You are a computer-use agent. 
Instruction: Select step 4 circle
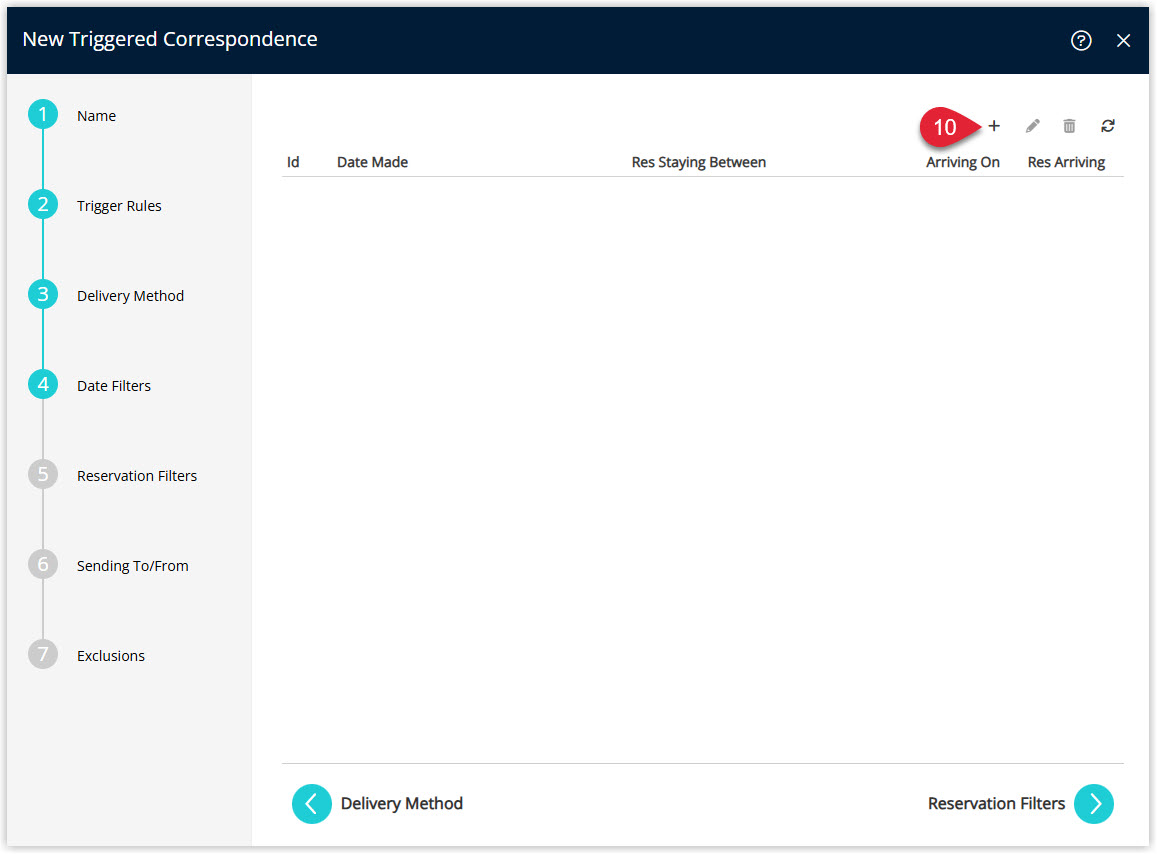tap(43, 385)
